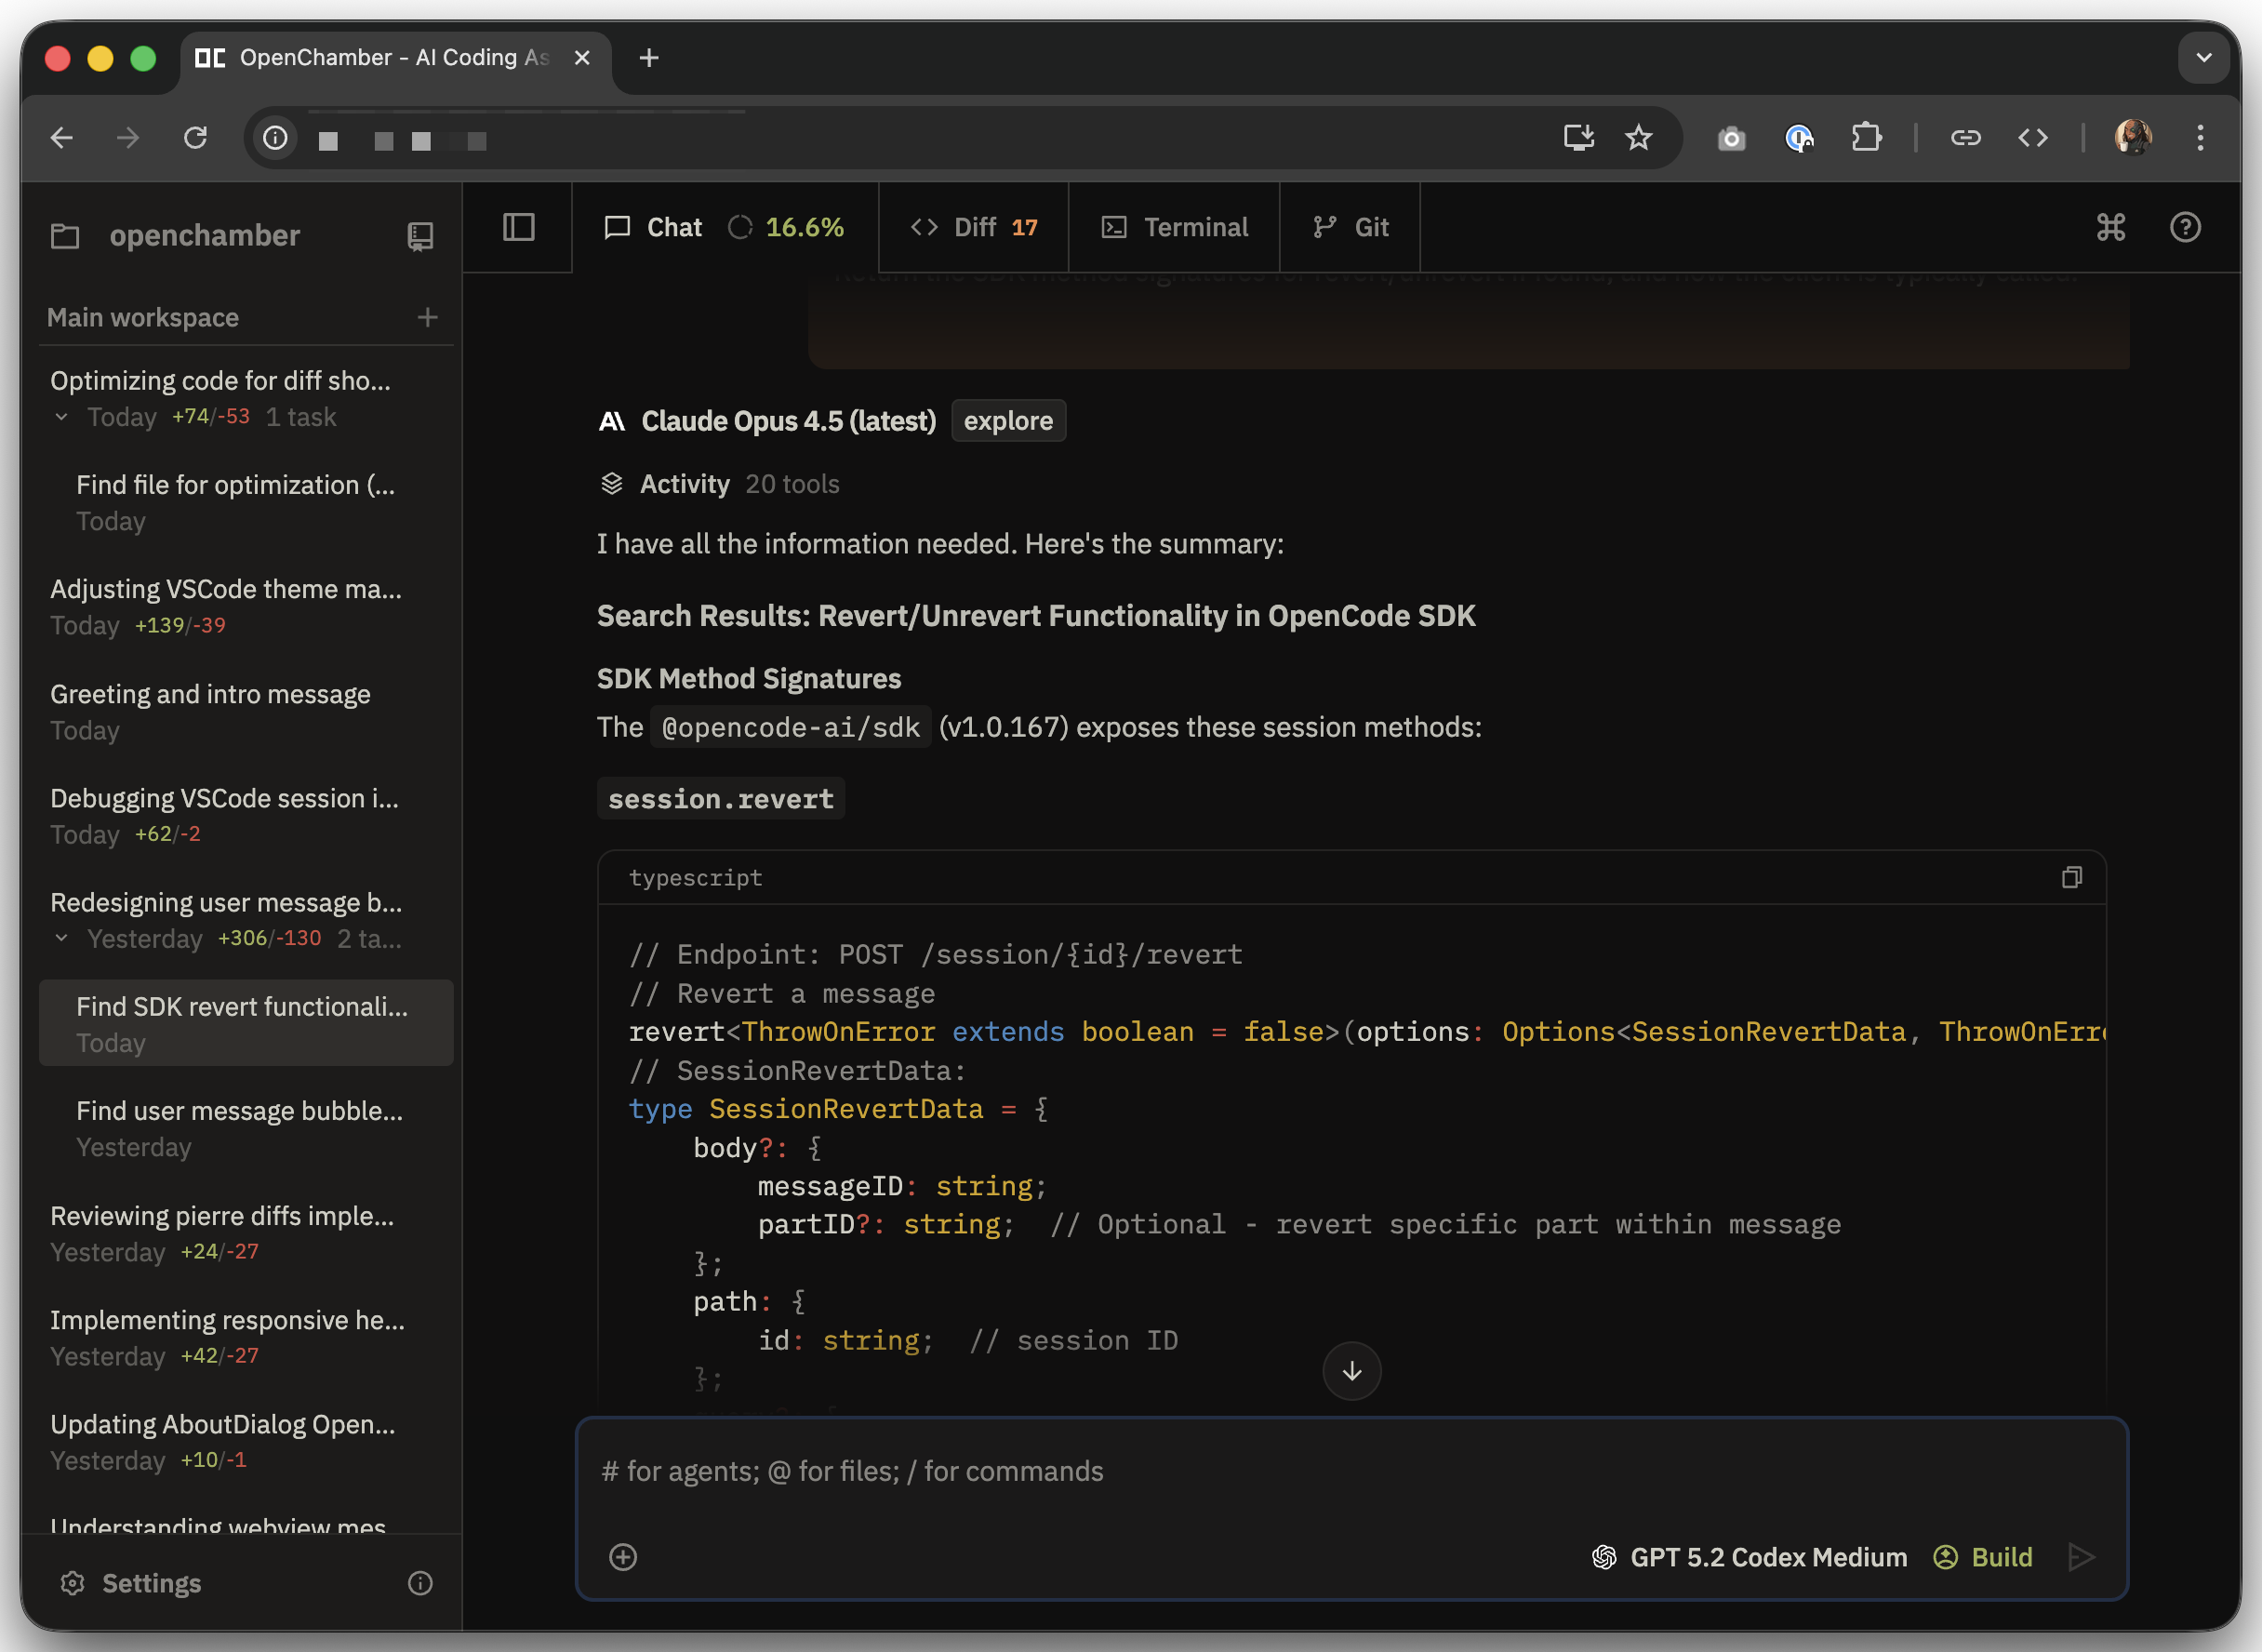Open the Chat tab
Screen dimensions: 2262x1652
pos(653,227)
